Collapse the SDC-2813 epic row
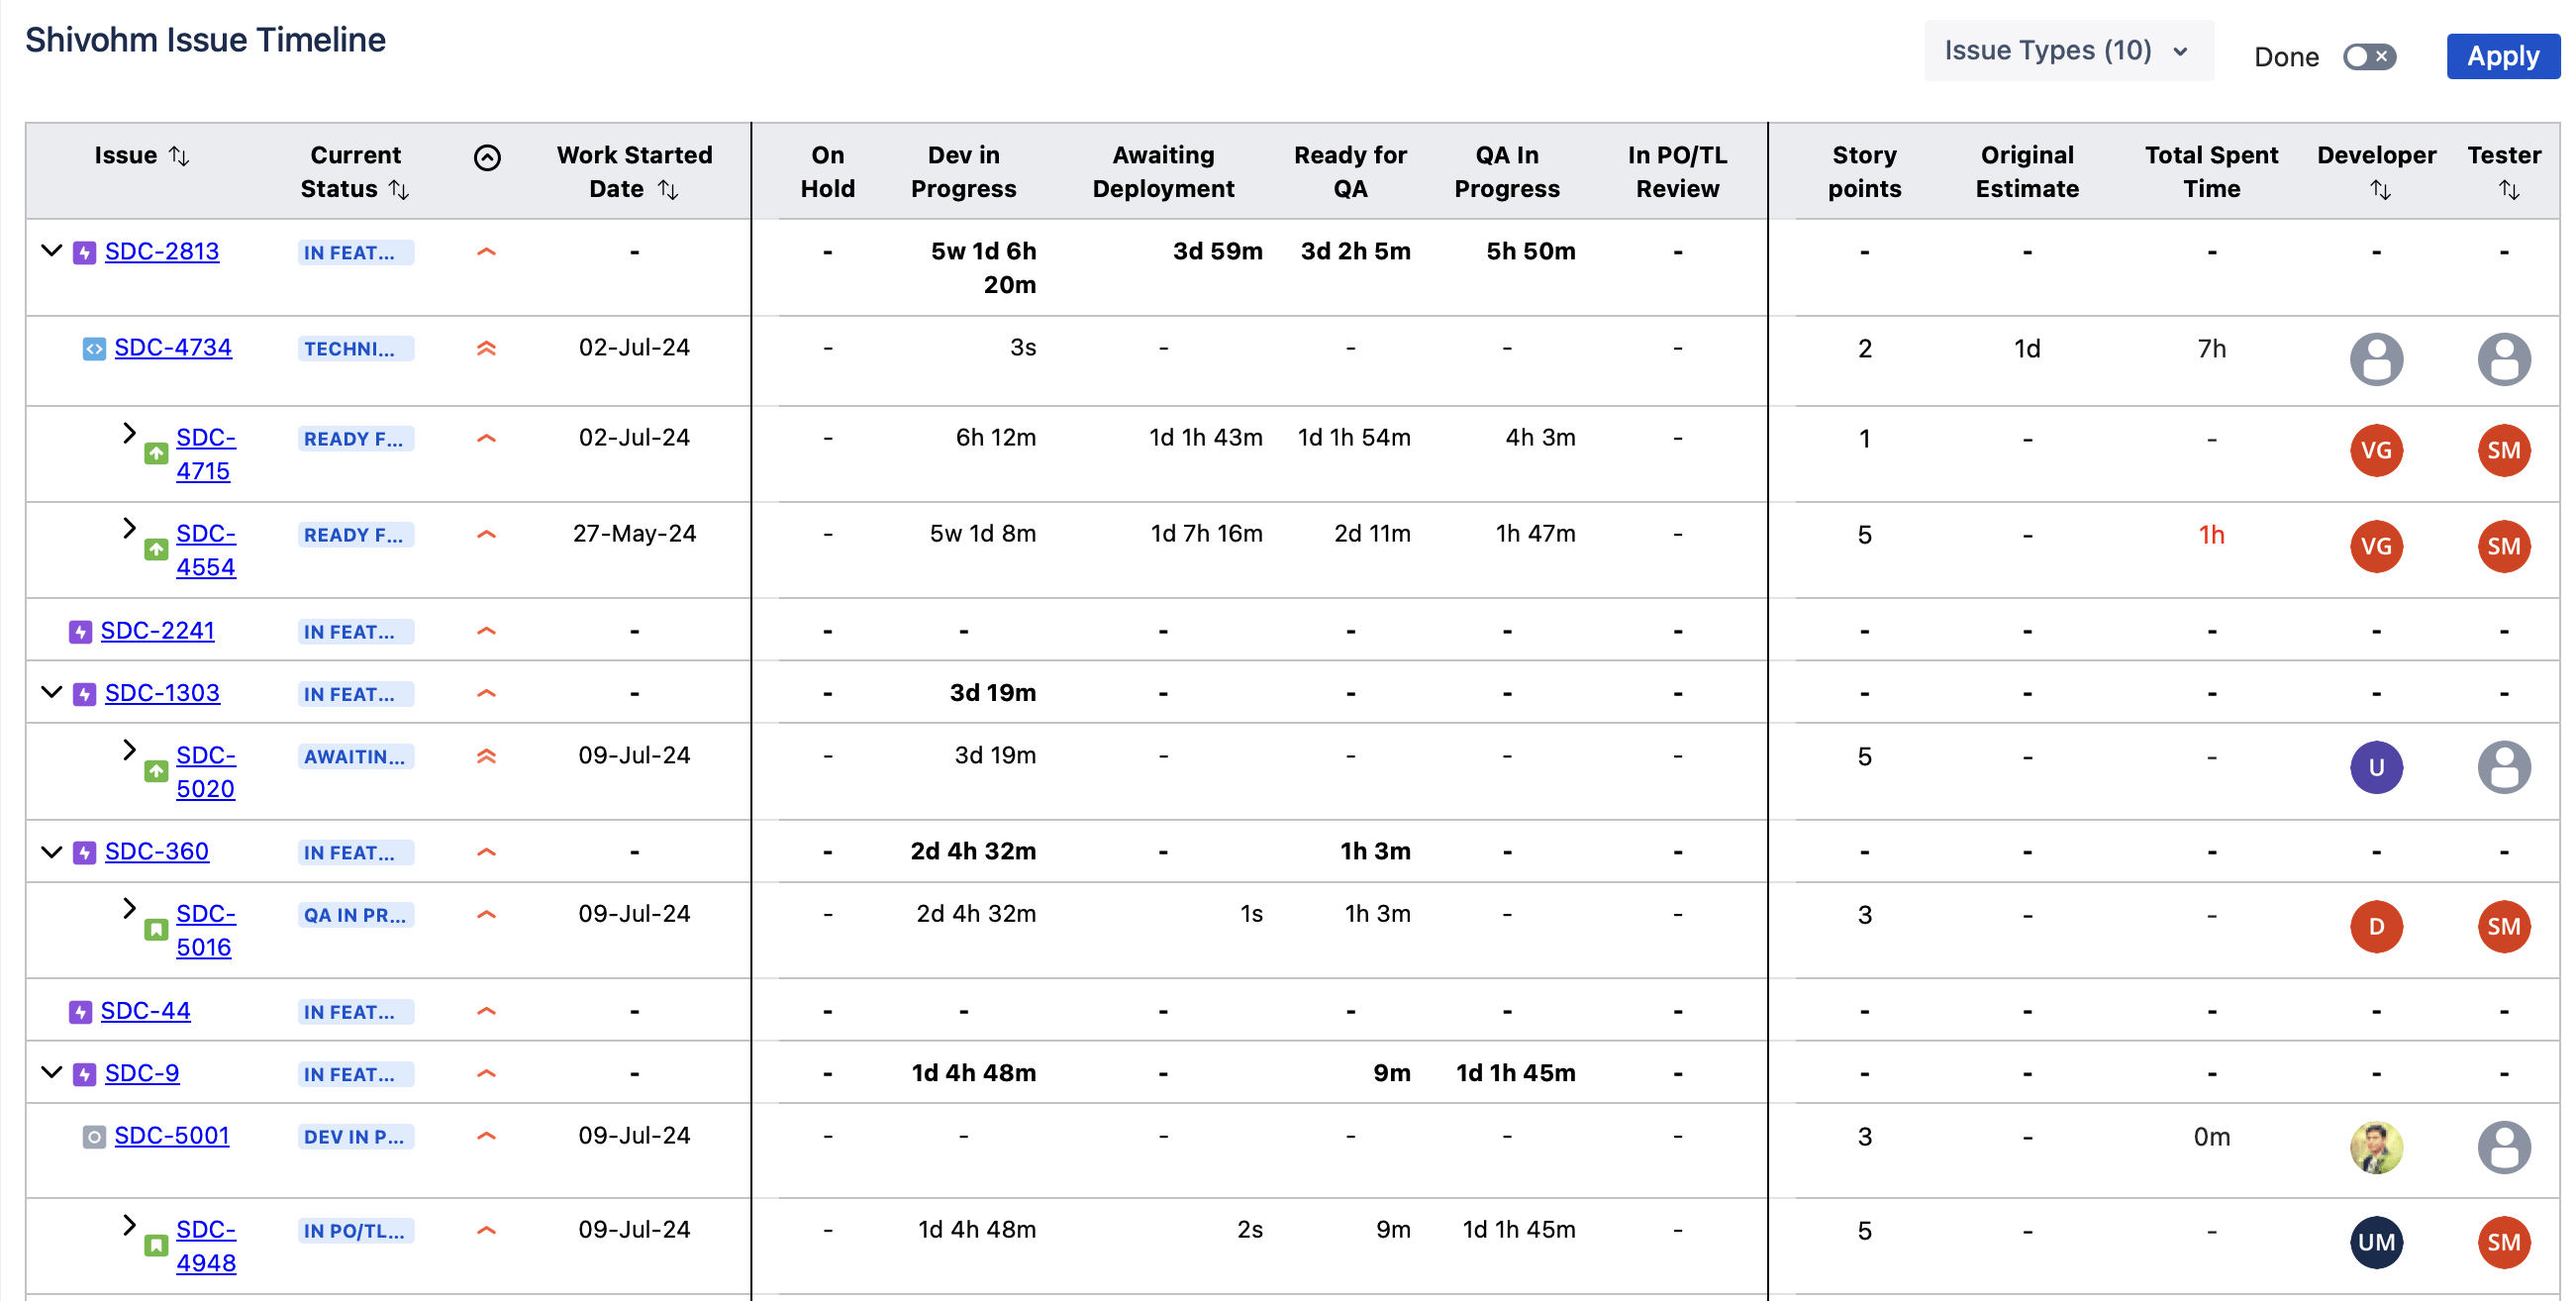 tap(51, 250)
